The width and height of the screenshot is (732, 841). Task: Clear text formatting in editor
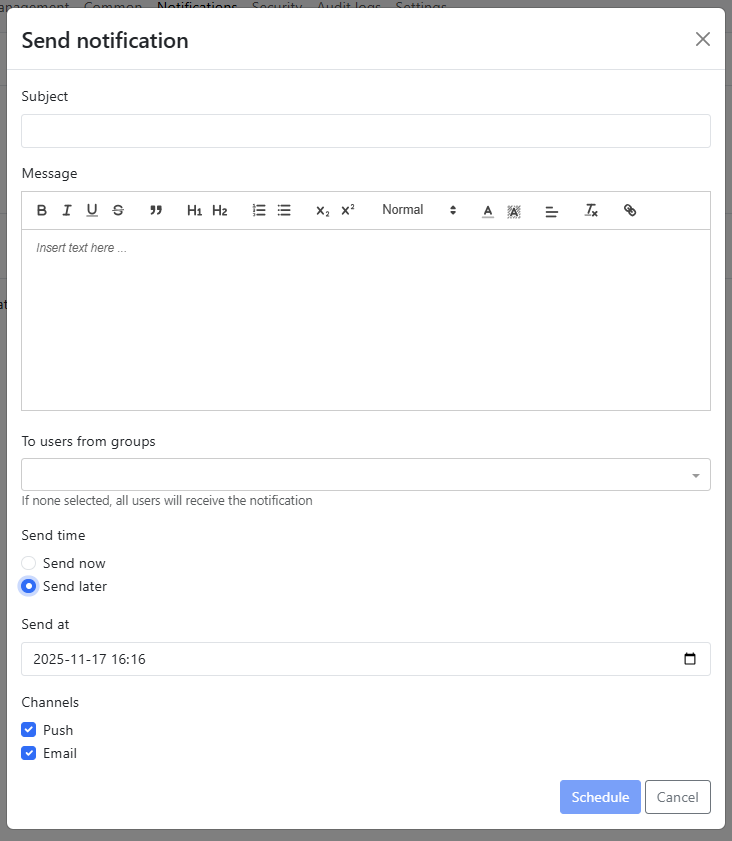point(591,211)
